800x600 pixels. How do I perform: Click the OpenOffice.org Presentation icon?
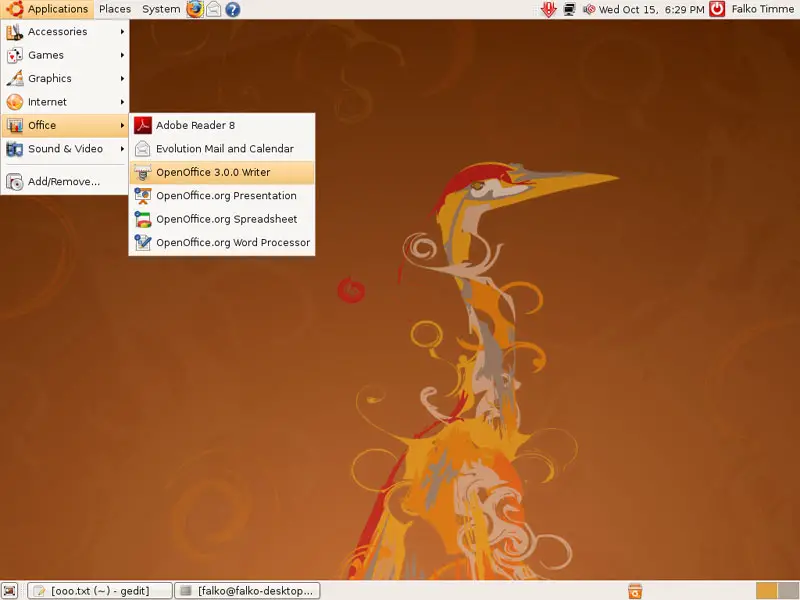coord(143,196)
